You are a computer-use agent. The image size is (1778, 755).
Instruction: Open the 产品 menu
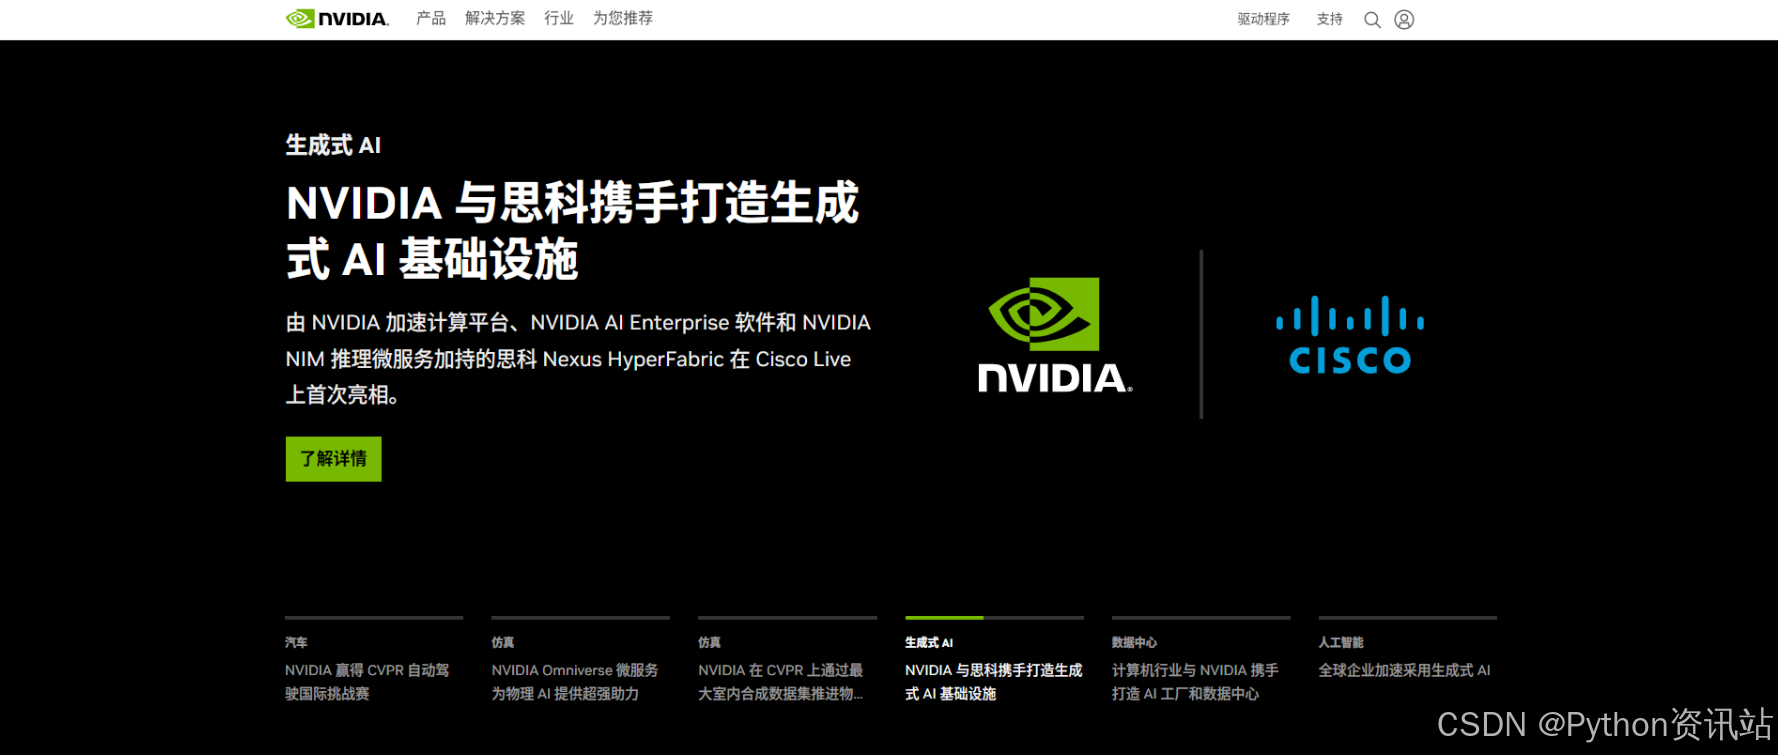(431, 18)
